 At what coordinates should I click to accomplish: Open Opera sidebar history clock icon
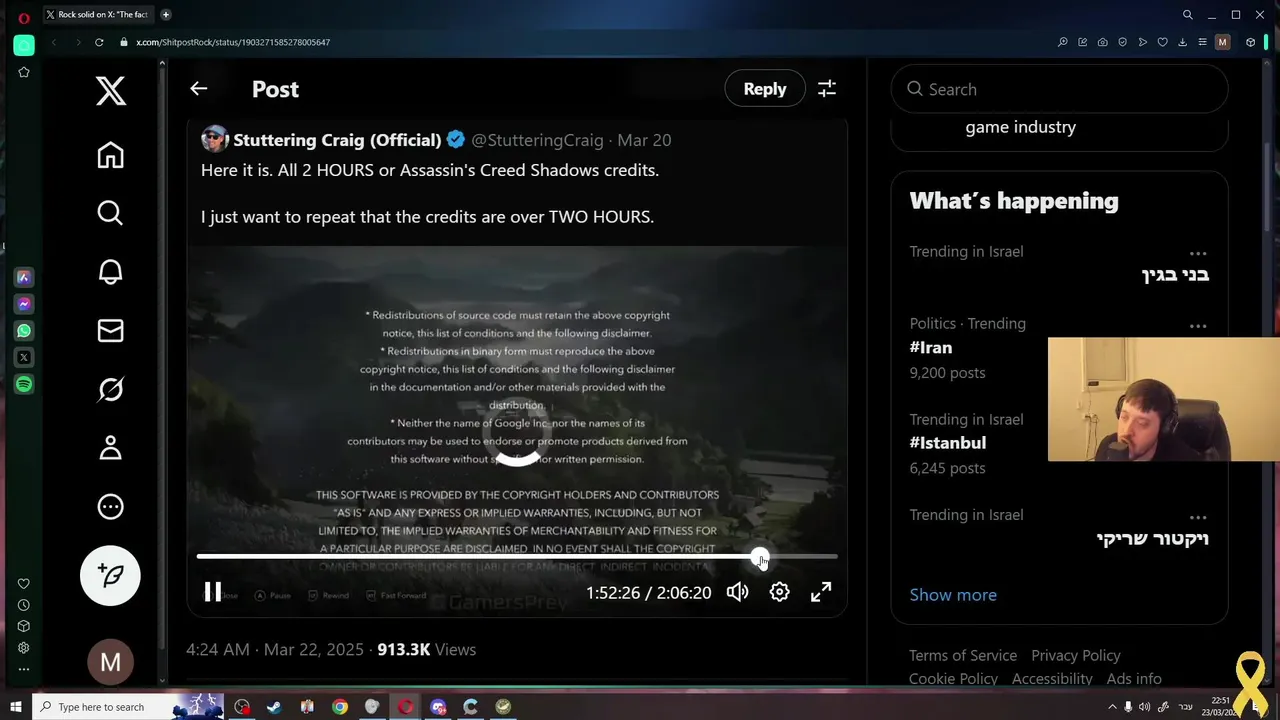24,605
